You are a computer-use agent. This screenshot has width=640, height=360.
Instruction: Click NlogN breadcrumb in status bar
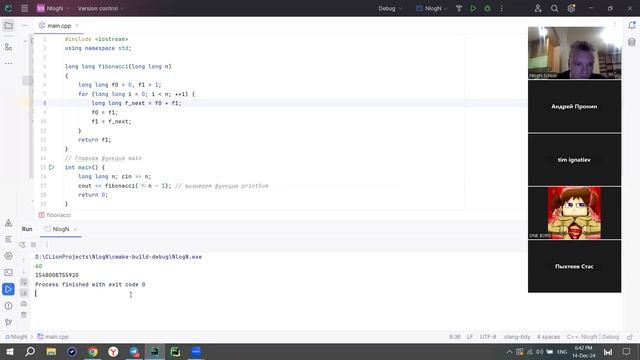point(16,337)
